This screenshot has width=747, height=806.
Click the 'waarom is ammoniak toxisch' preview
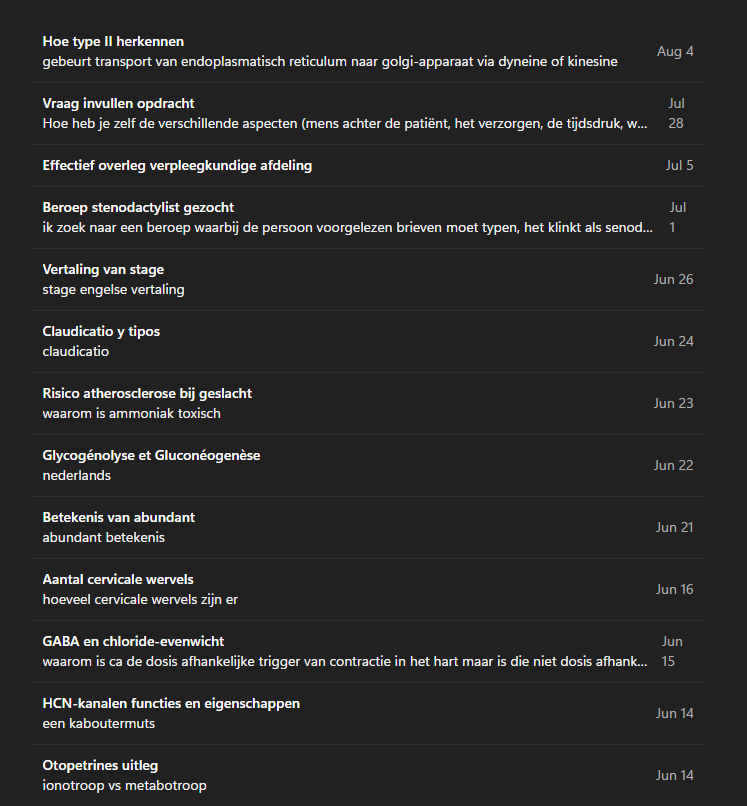pos(131,414)
